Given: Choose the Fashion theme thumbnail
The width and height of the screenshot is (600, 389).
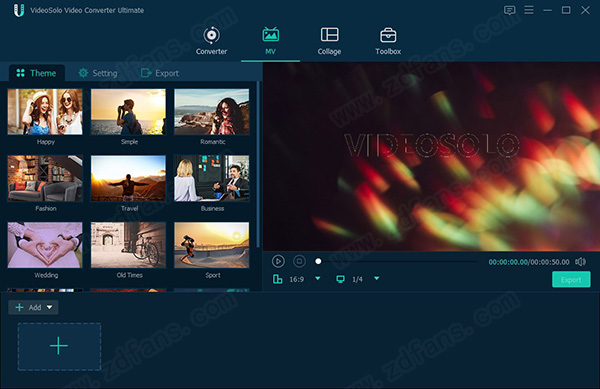Looking at the screenshot, I should (45, 178).
